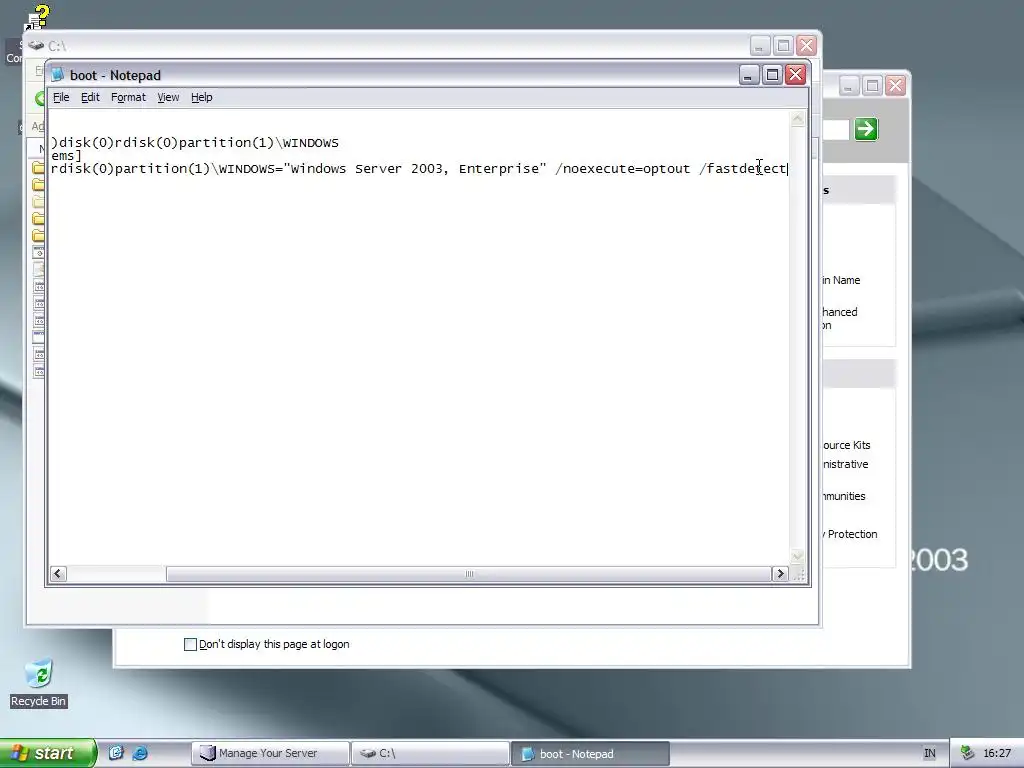
Task: Close the C:\ Explorer window
Action: pyautogui.click(x=807, y=46)
